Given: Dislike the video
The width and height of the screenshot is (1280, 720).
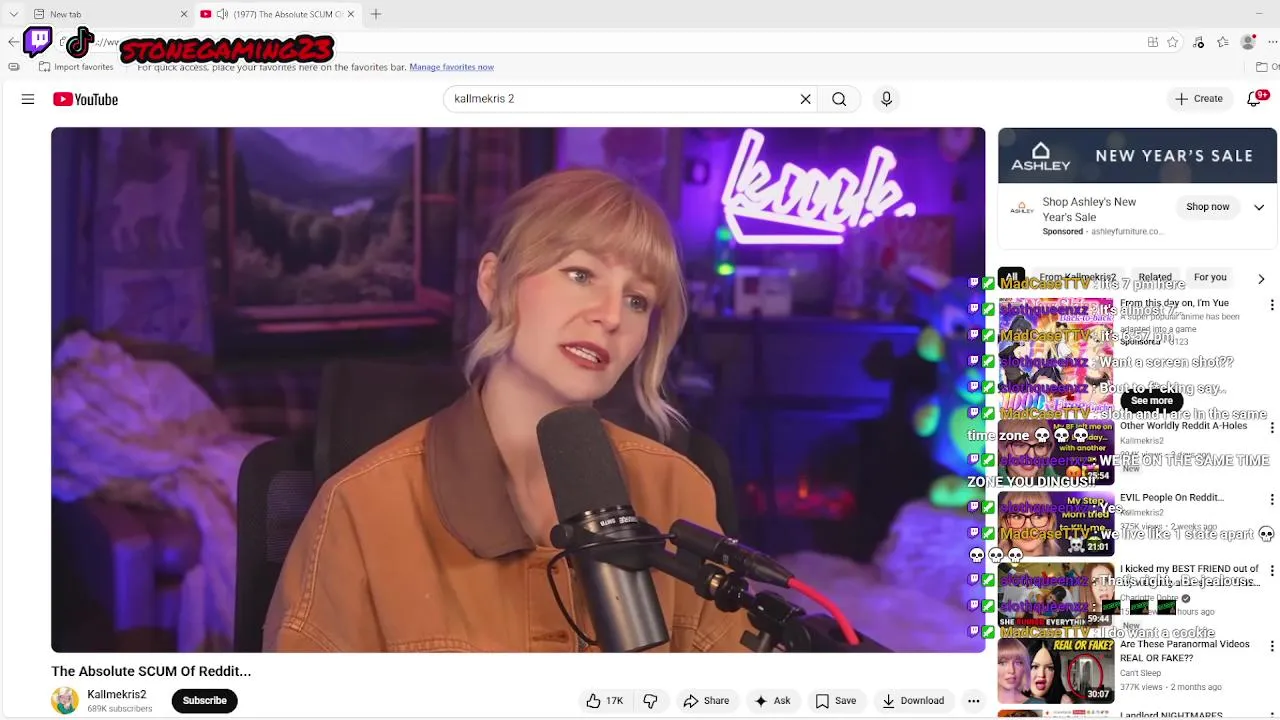Looking at the screenshot, I should tap(650, 701).
